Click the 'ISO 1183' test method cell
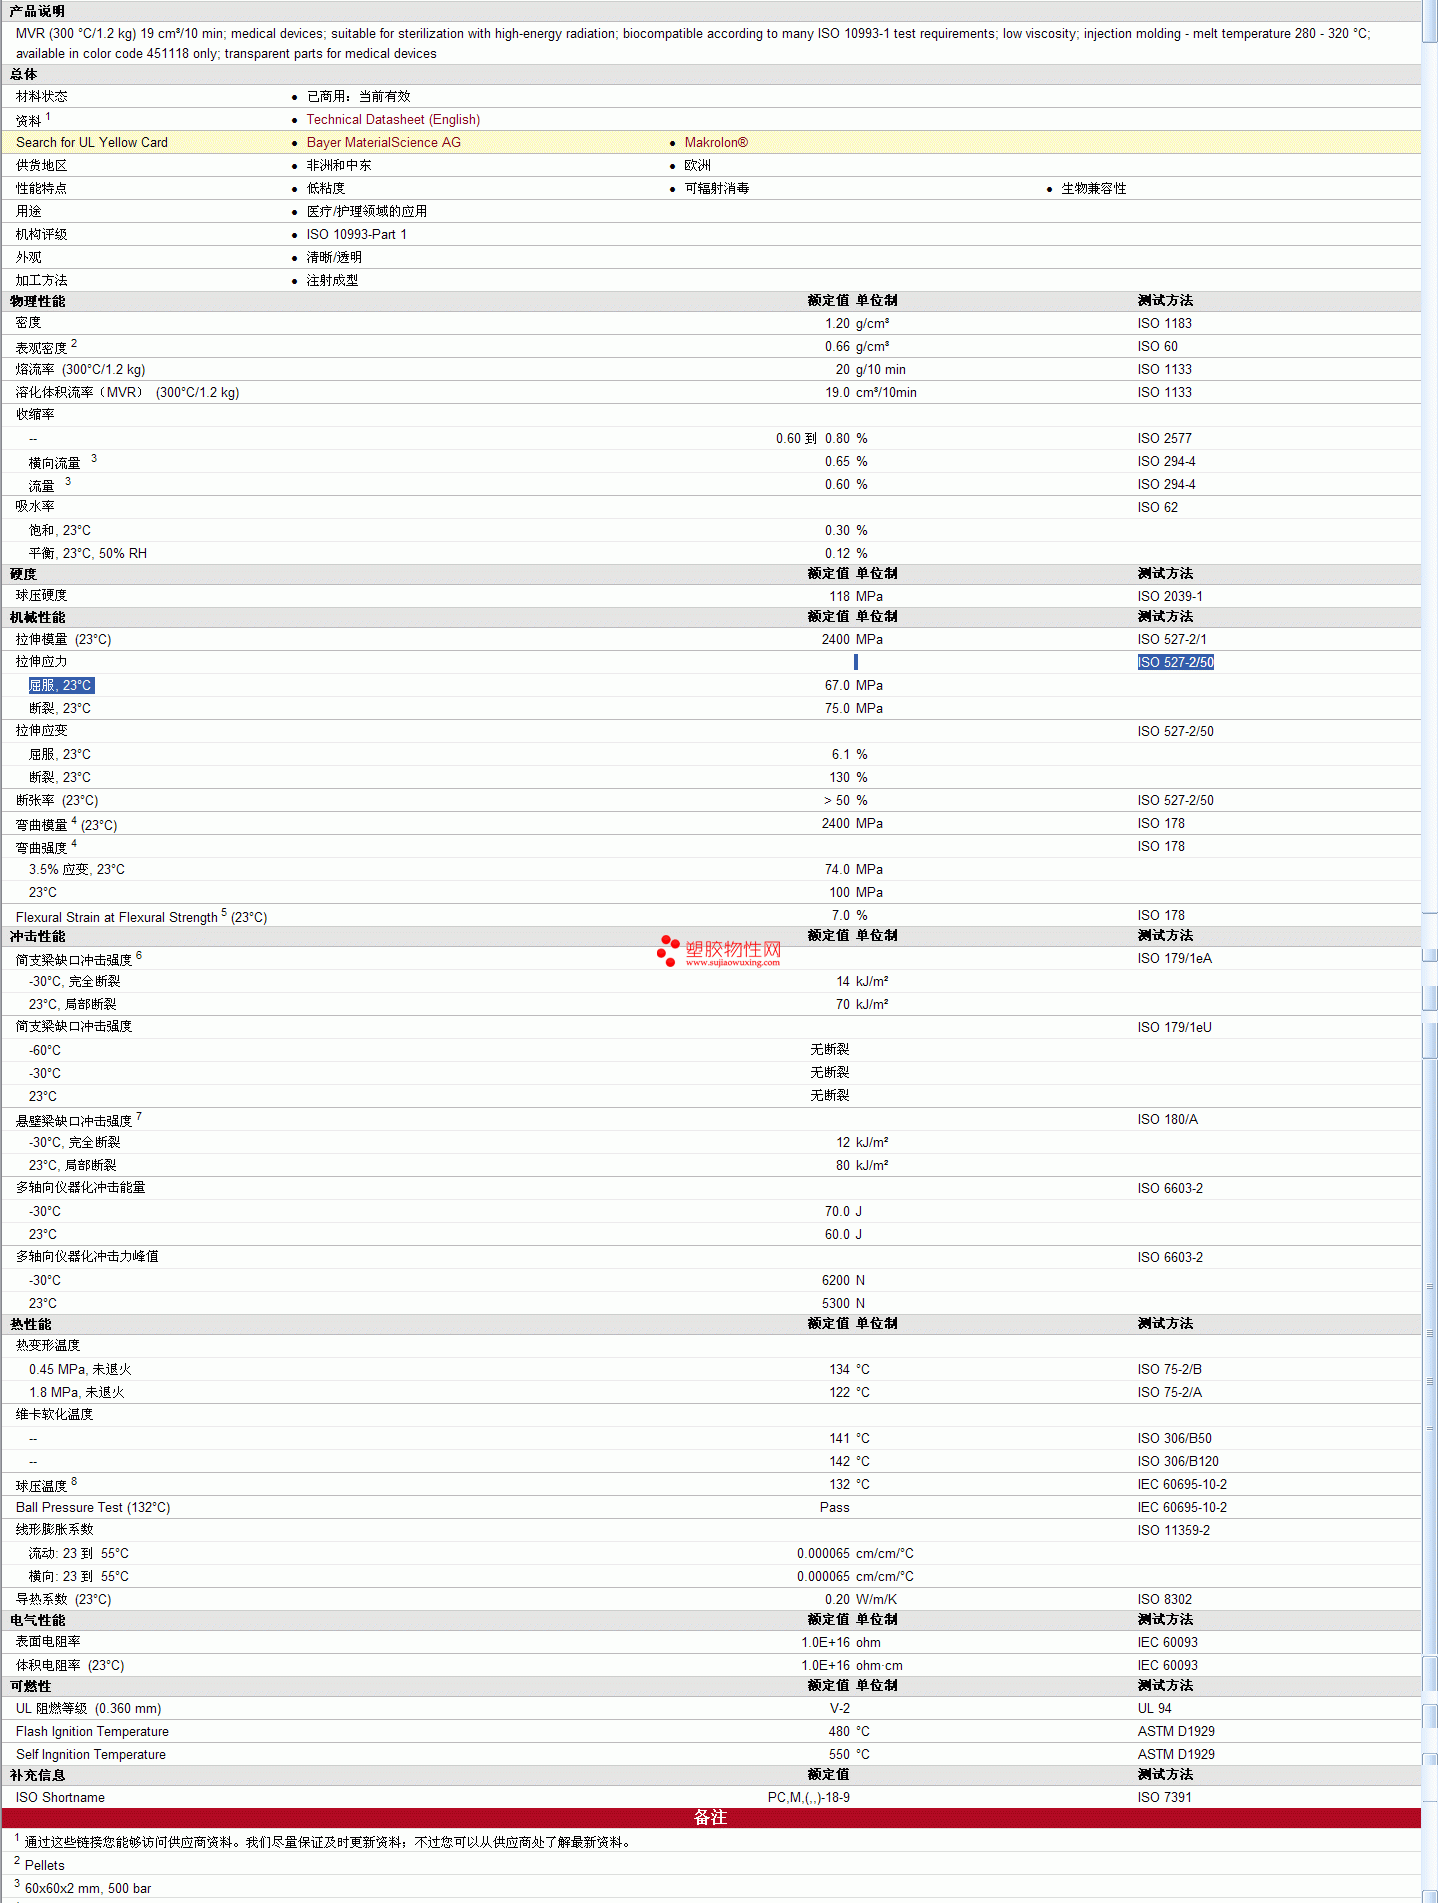 click(x=1165, y=324)
